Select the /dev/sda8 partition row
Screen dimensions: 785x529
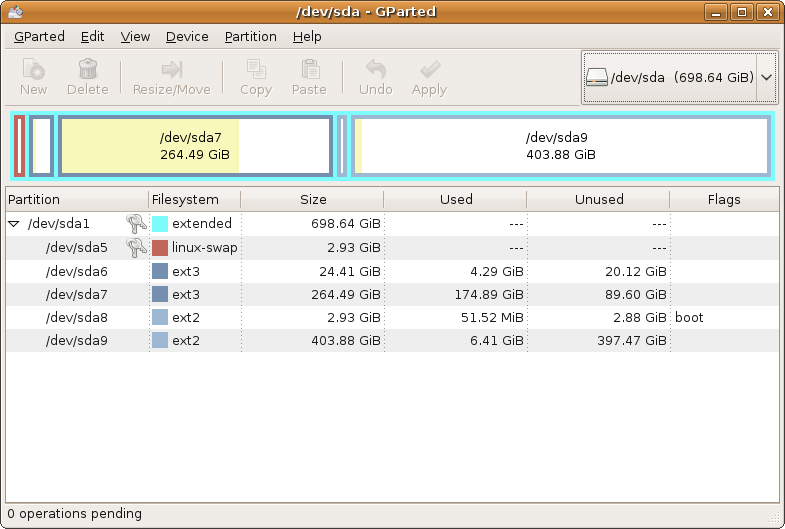click(392, 317)
